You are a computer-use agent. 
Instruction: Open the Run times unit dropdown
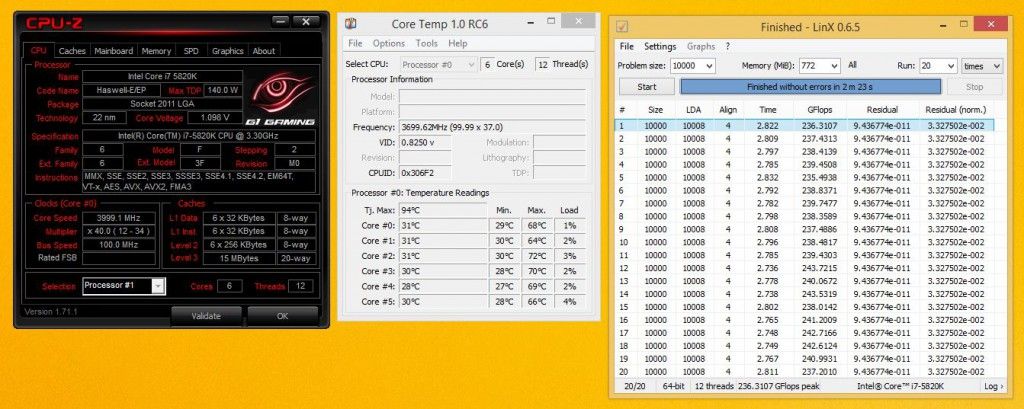[x=982, y=66]
